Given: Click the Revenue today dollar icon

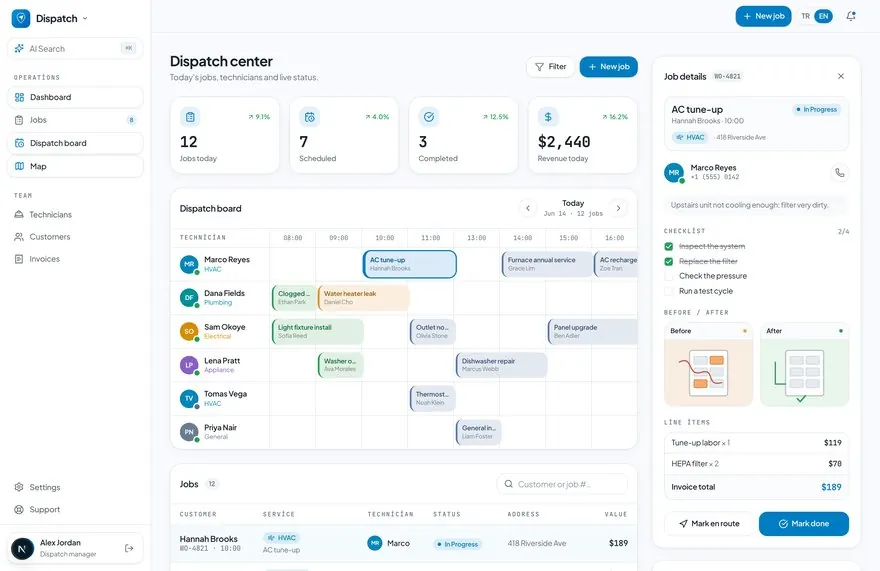Looking at the screenshot, I should [x=548, y=117].
